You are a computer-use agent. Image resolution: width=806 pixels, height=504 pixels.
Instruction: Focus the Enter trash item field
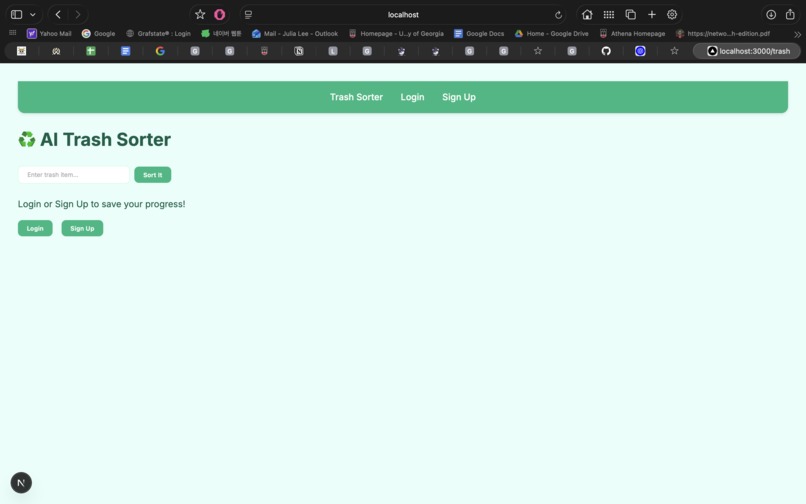pos(74,175)
